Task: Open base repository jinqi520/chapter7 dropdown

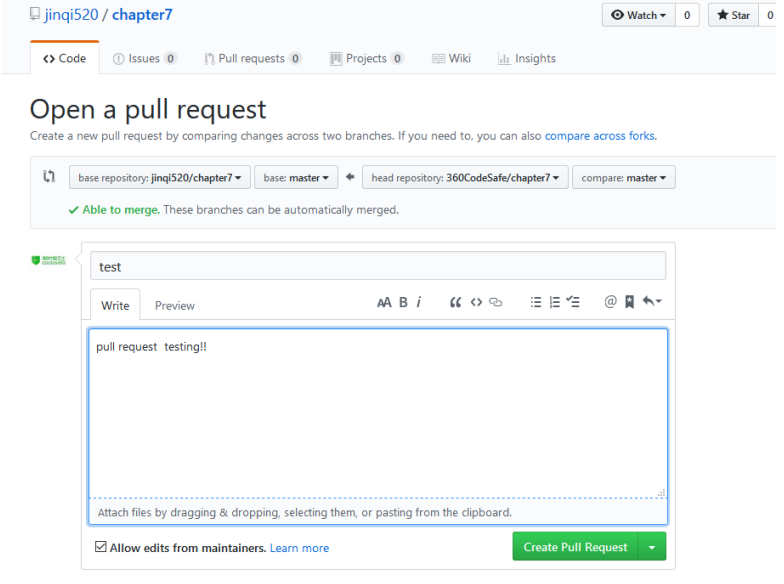Action: click(x=160, y=178)
